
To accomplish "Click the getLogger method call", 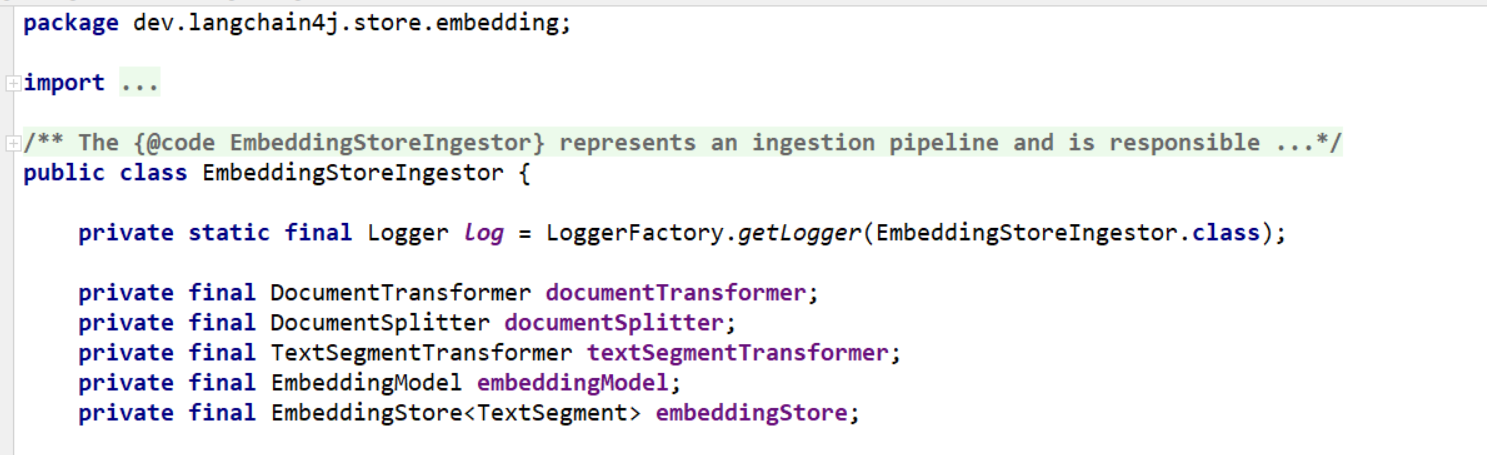I will [x=799, y=233].
